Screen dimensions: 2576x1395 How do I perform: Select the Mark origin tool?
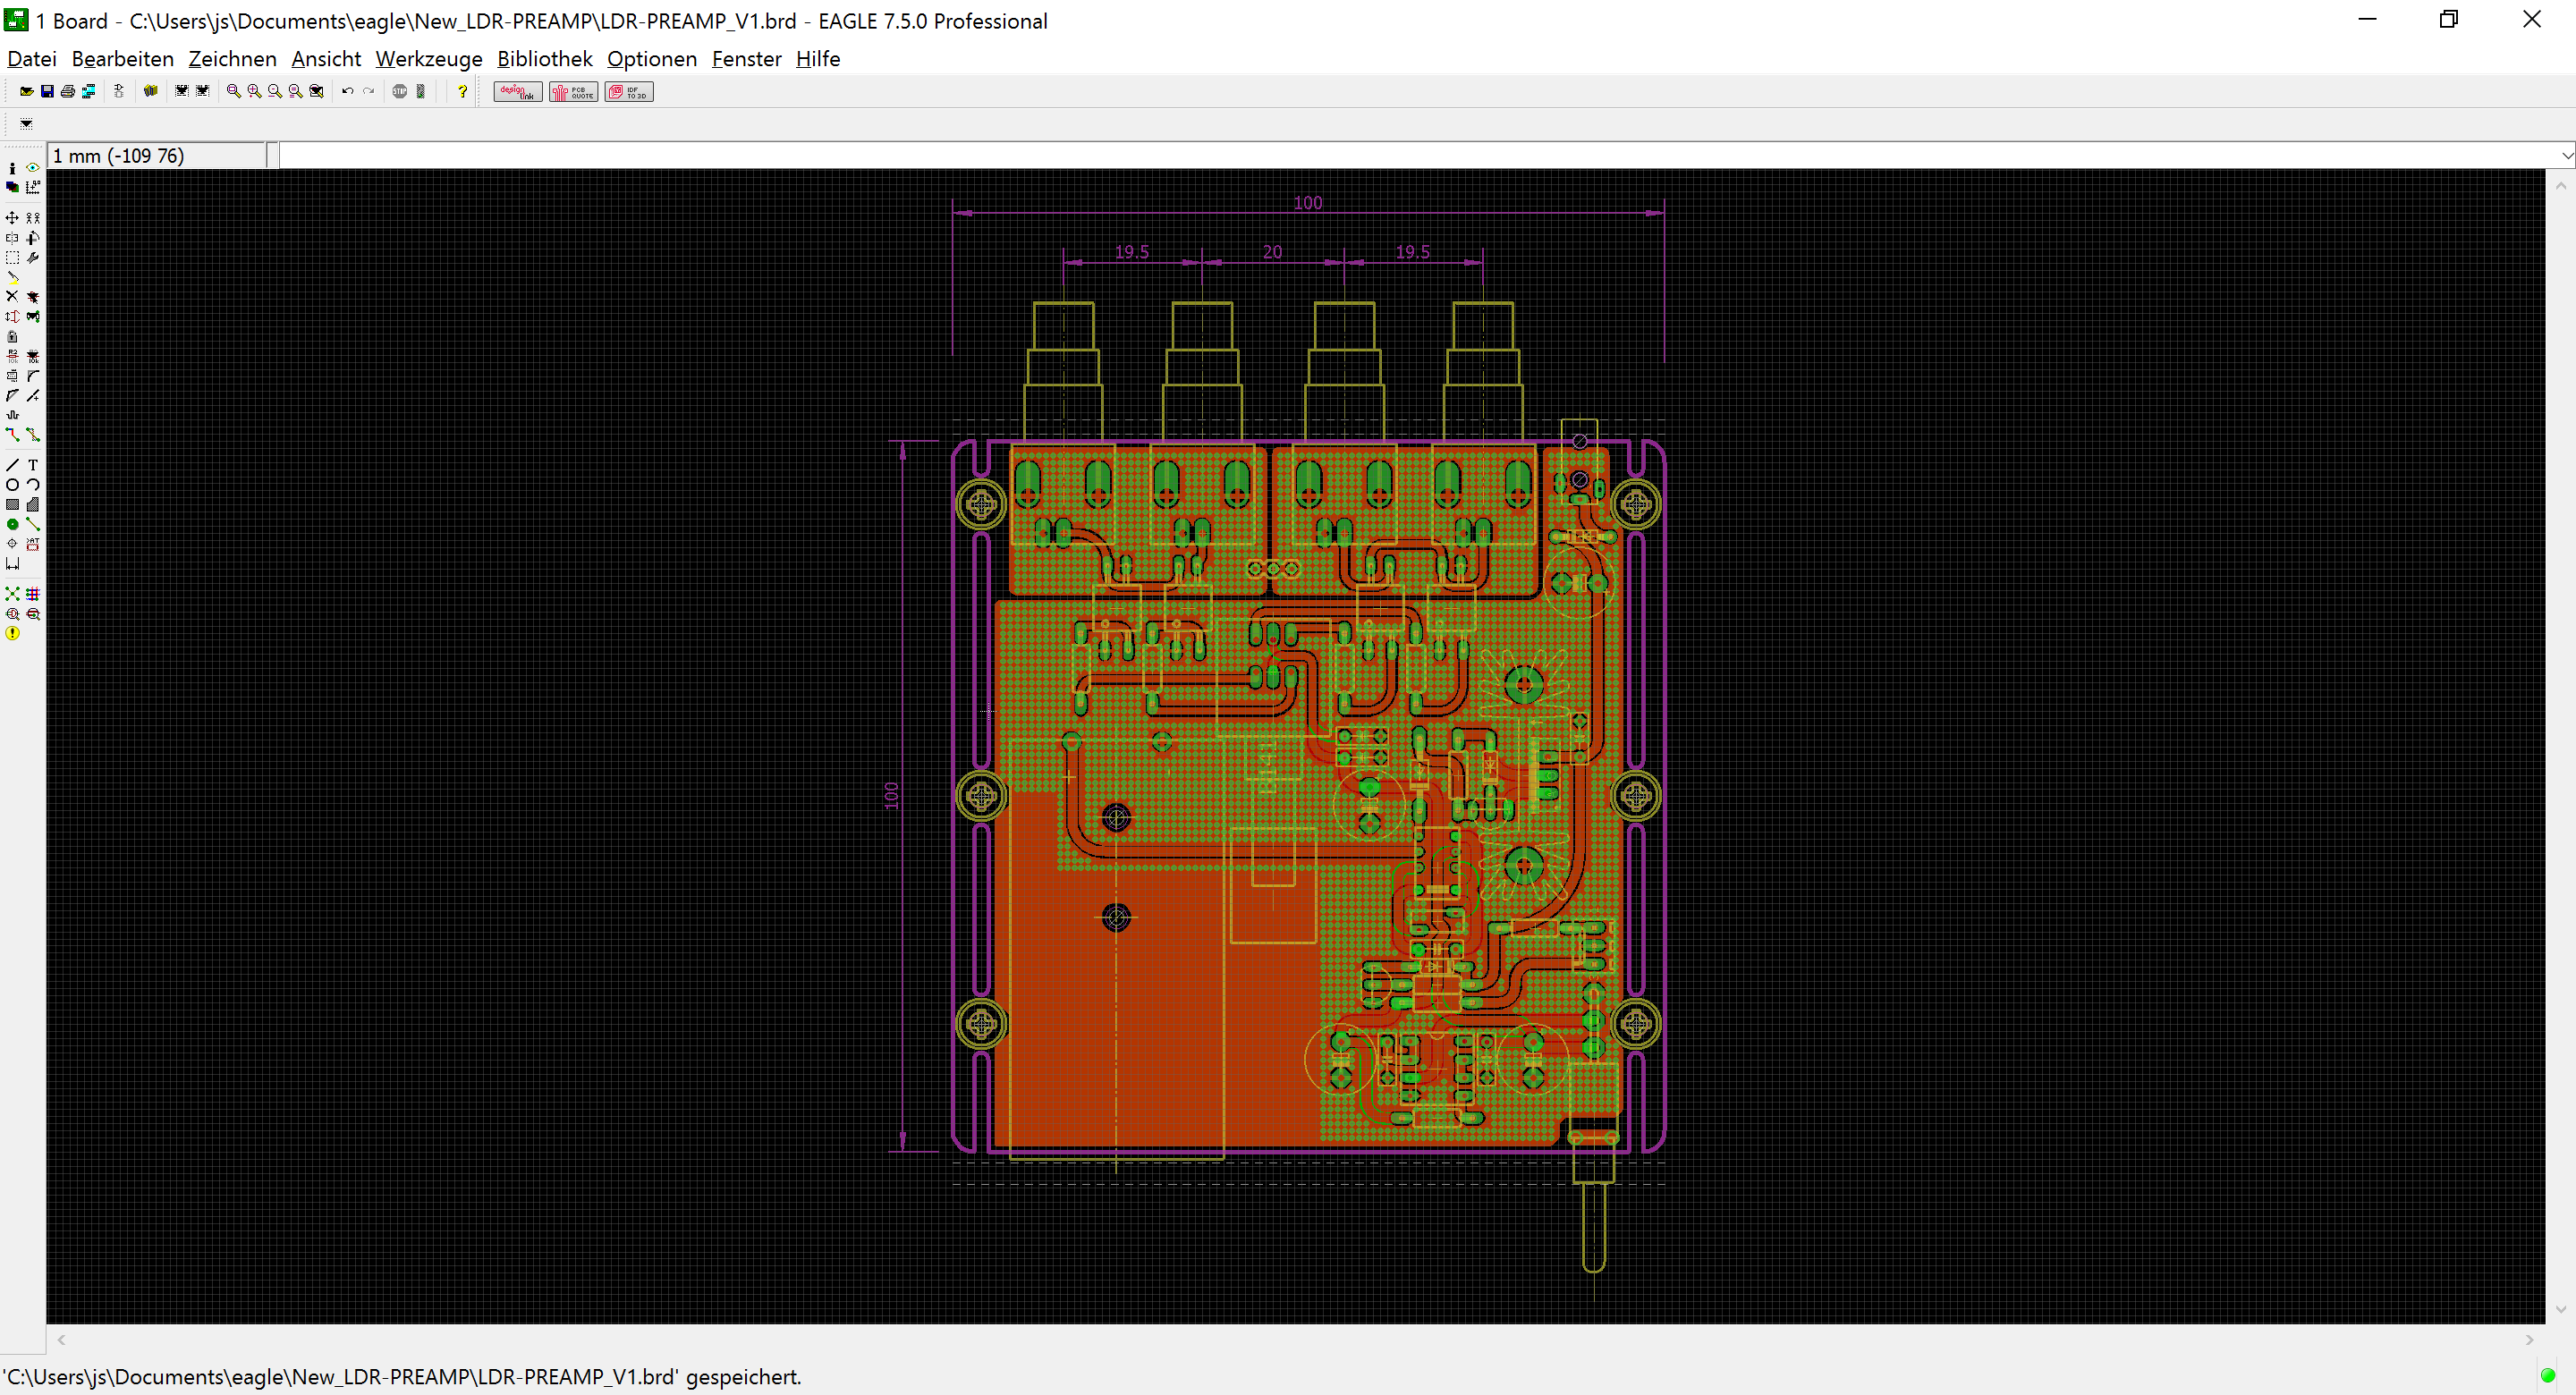coord(33,187)
